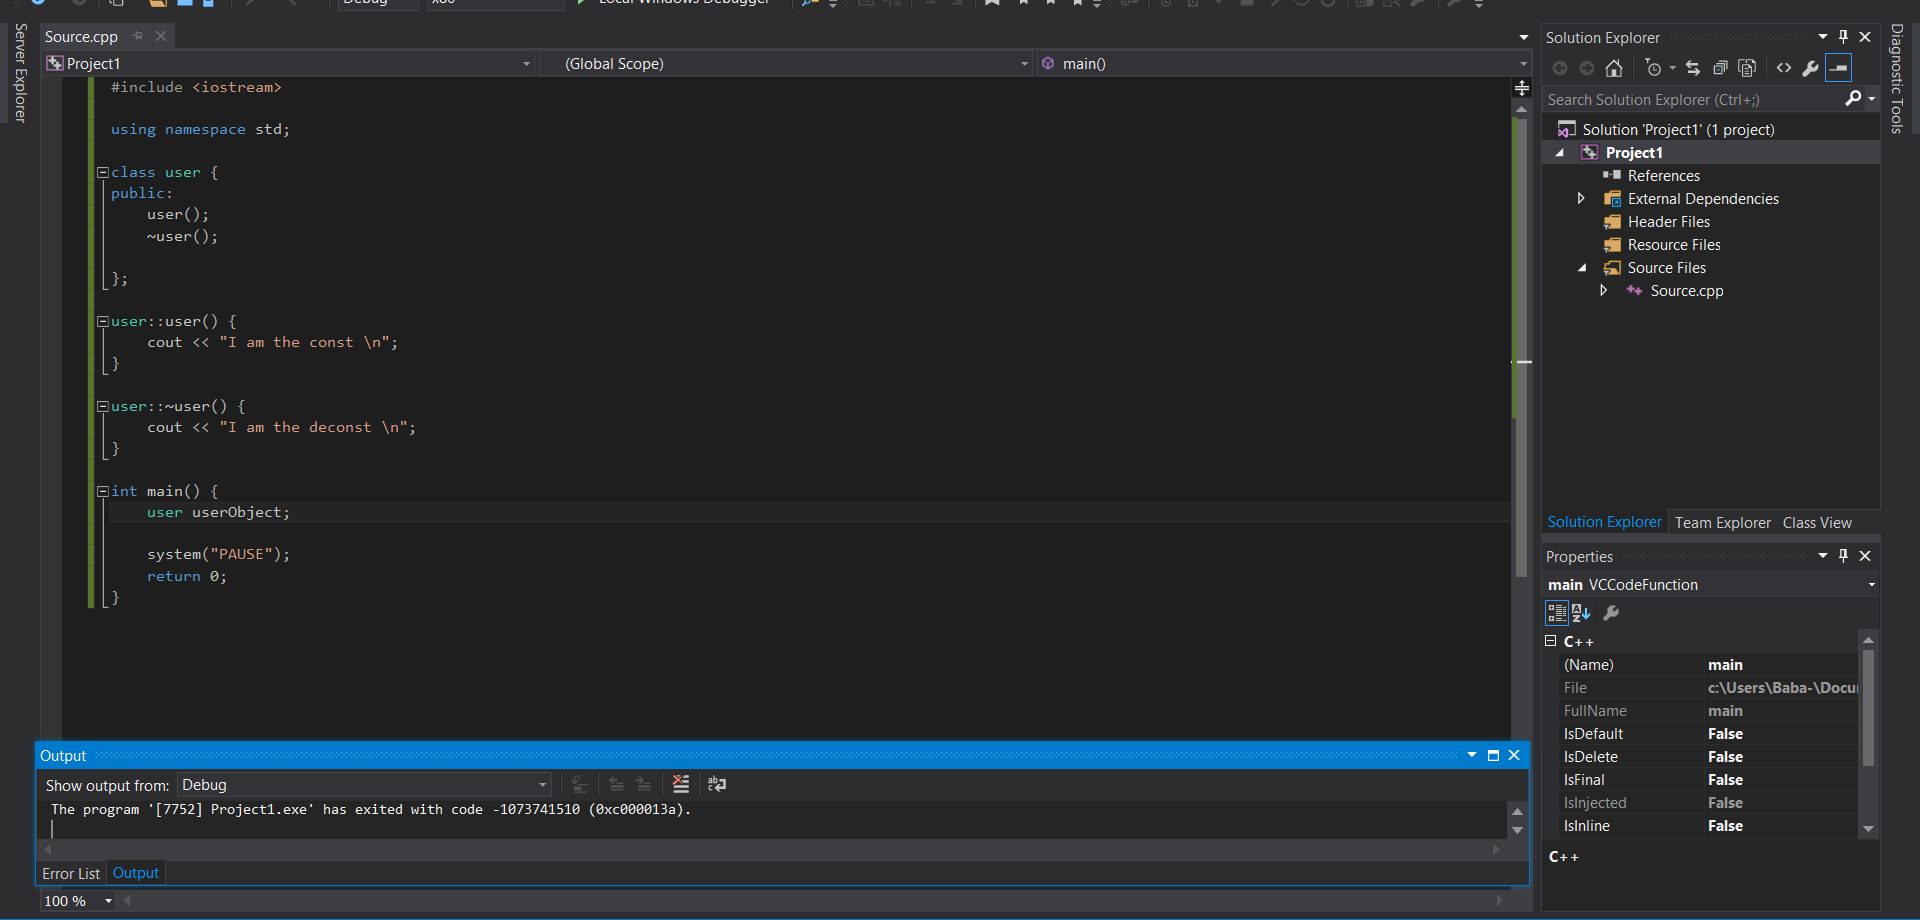Open the Diagnostic Tools side tab
The image size is (1920, 920).
(1897, 78)
